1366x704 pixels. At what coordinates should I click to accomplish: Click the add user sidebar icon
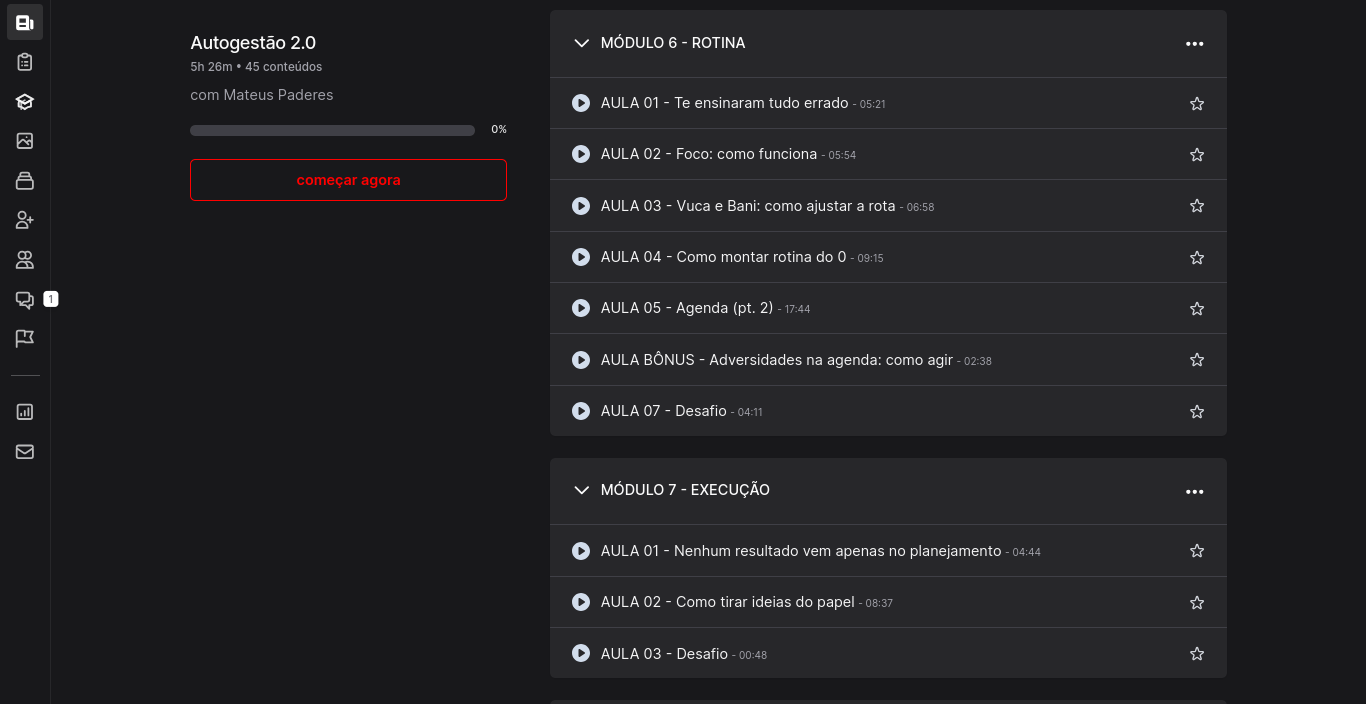point(25,220)
